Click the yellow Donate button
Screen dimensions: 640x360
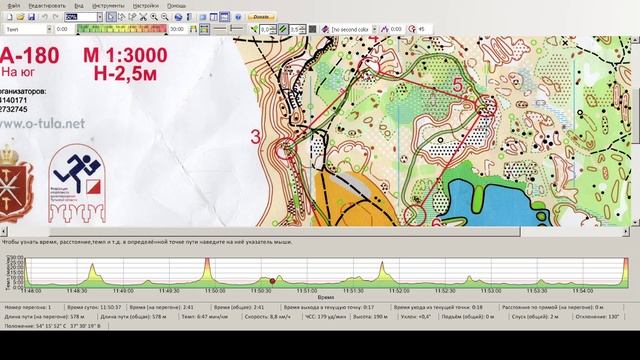(261, 17)
